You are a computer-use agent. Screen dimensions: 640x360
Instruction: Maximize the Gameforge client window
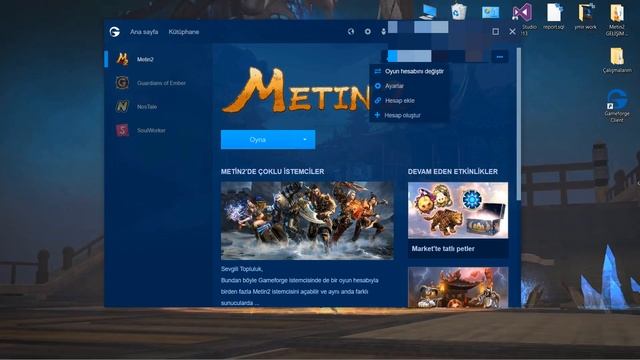coord(496,31)
